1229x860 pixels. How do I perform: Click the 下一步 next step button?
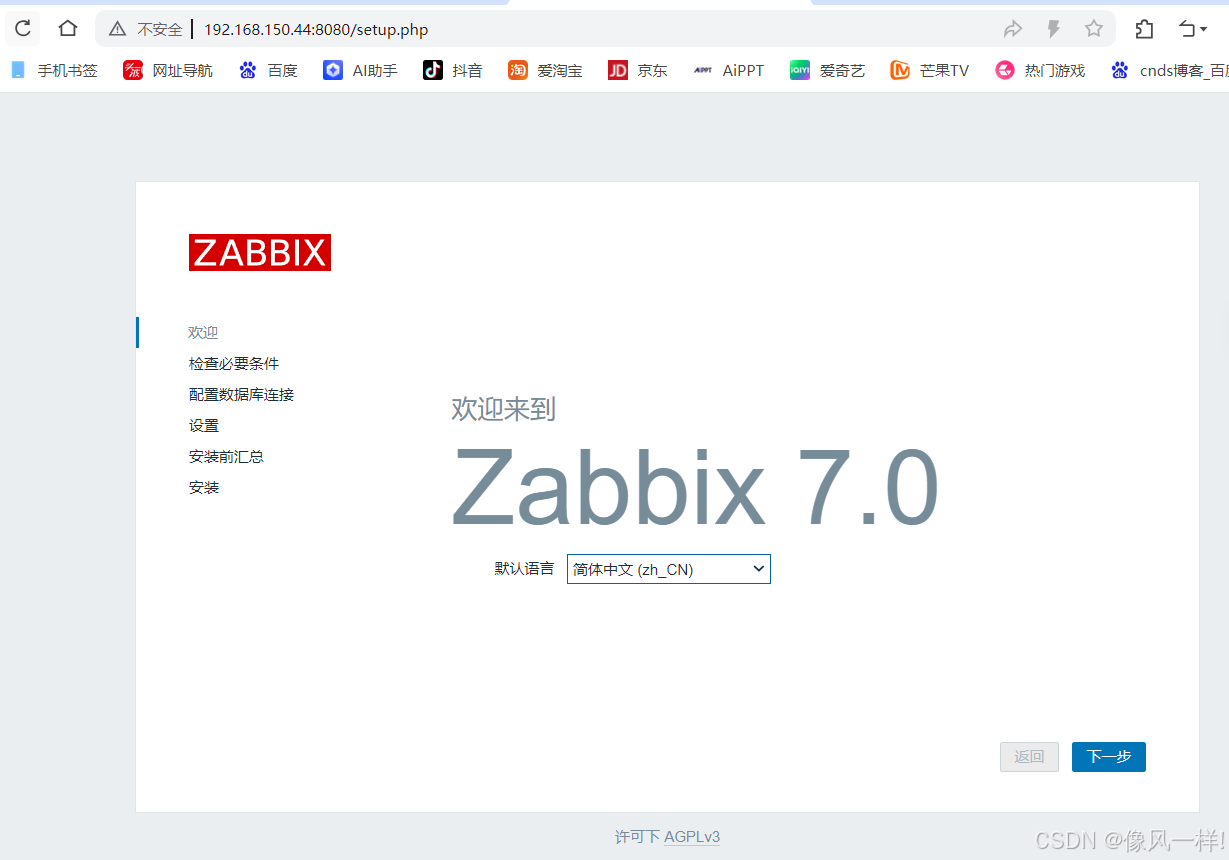(1109, 757)
